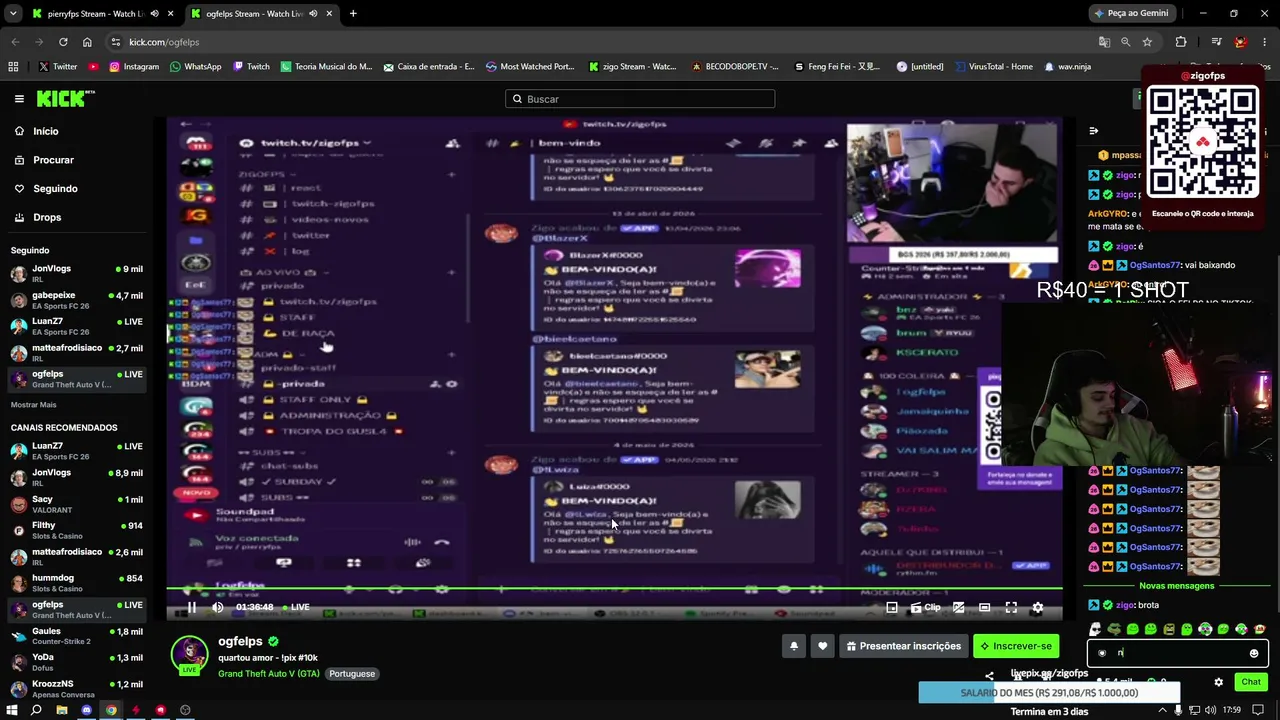Show hidden system tray icons

tap(1162, 710)
